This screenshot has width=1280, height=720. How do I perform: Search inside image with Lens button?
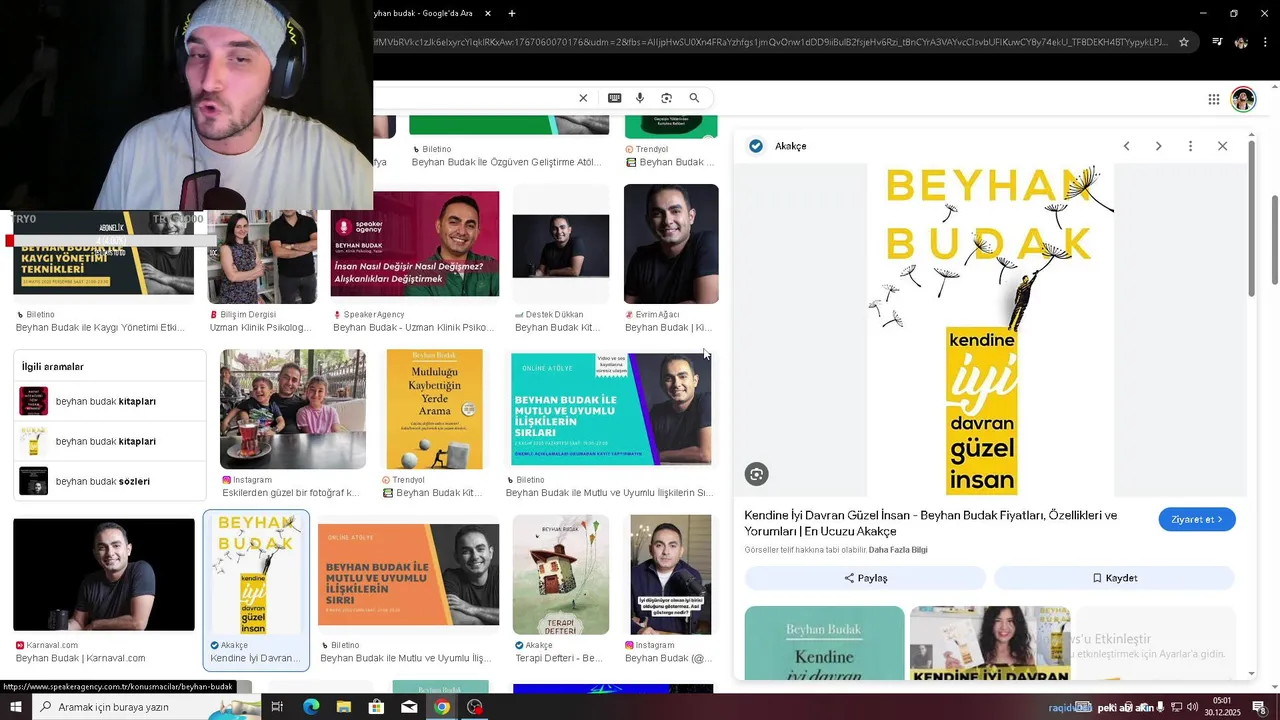tap(757, 475)
